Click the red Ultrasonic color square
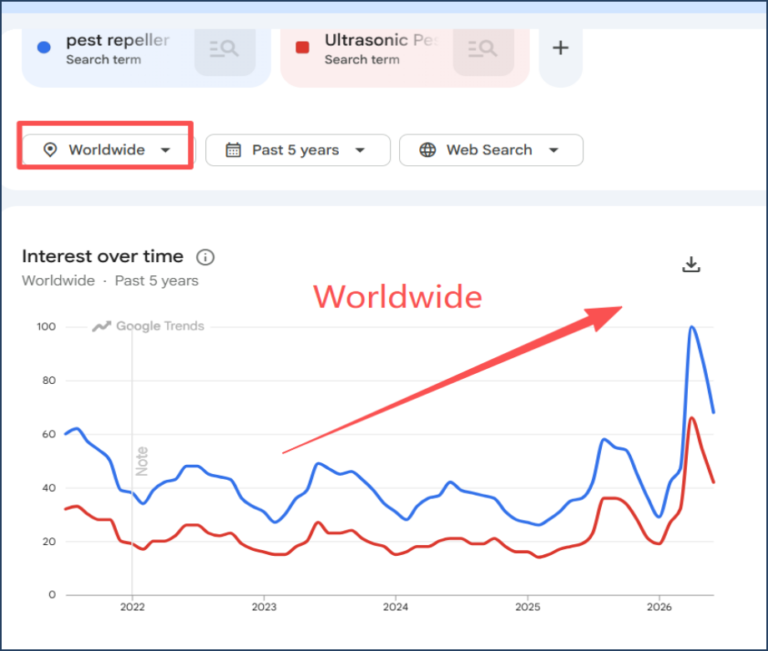Viewport: 768px width, 651px height. point(303,48)
